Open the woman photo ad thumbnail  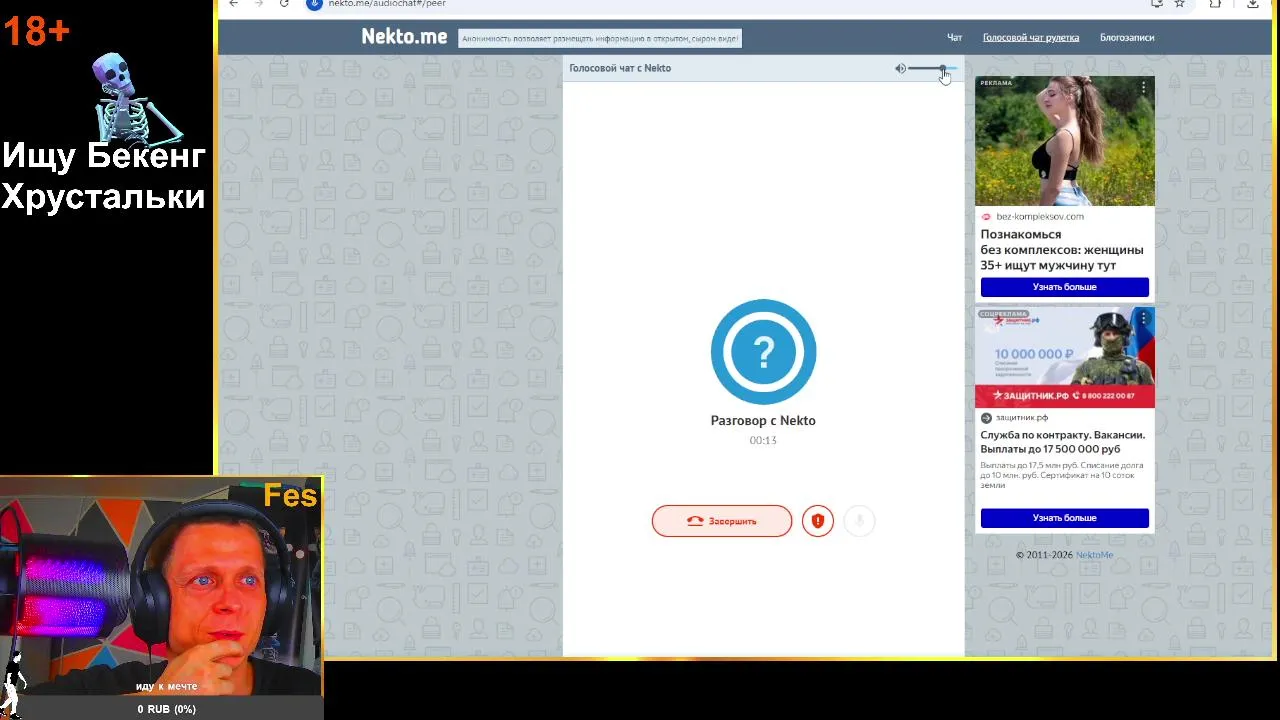1064,141
